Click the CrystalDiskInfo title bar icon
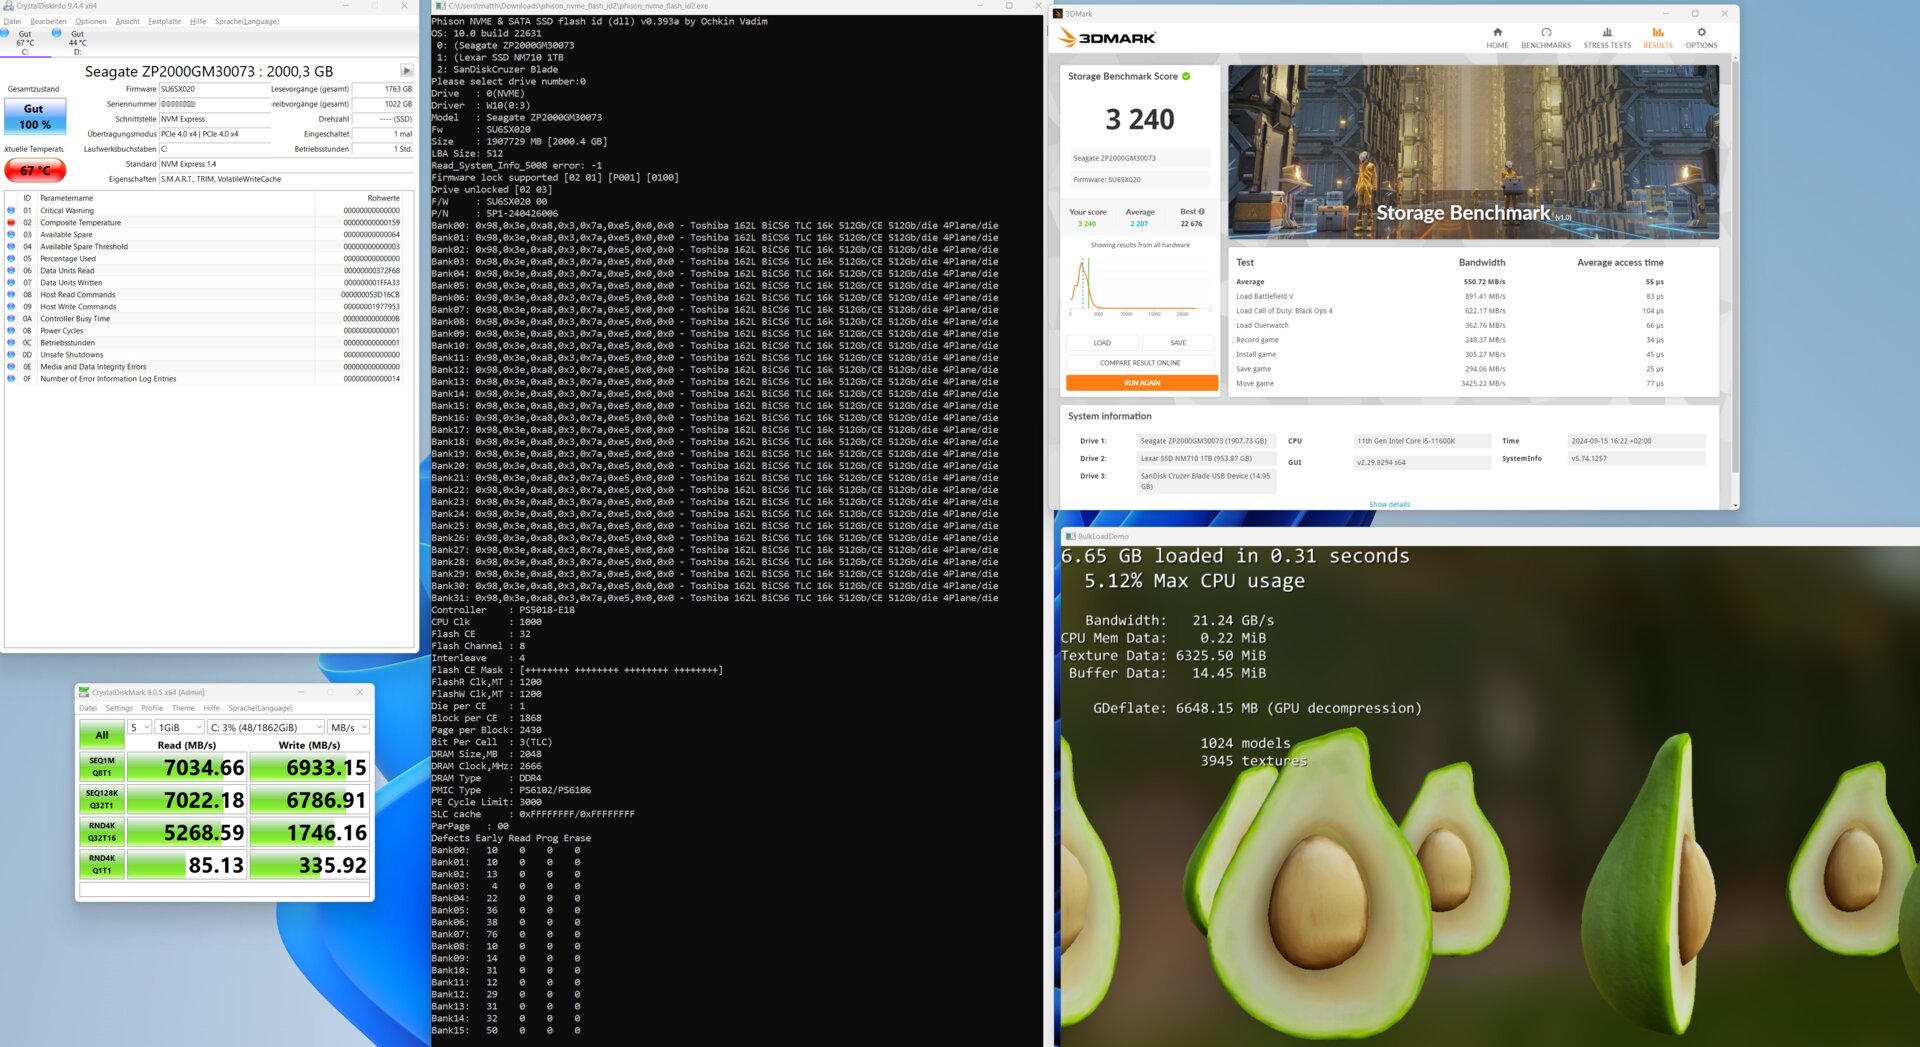Viewport: 1920px width, 1047px height. pos(8,6)
